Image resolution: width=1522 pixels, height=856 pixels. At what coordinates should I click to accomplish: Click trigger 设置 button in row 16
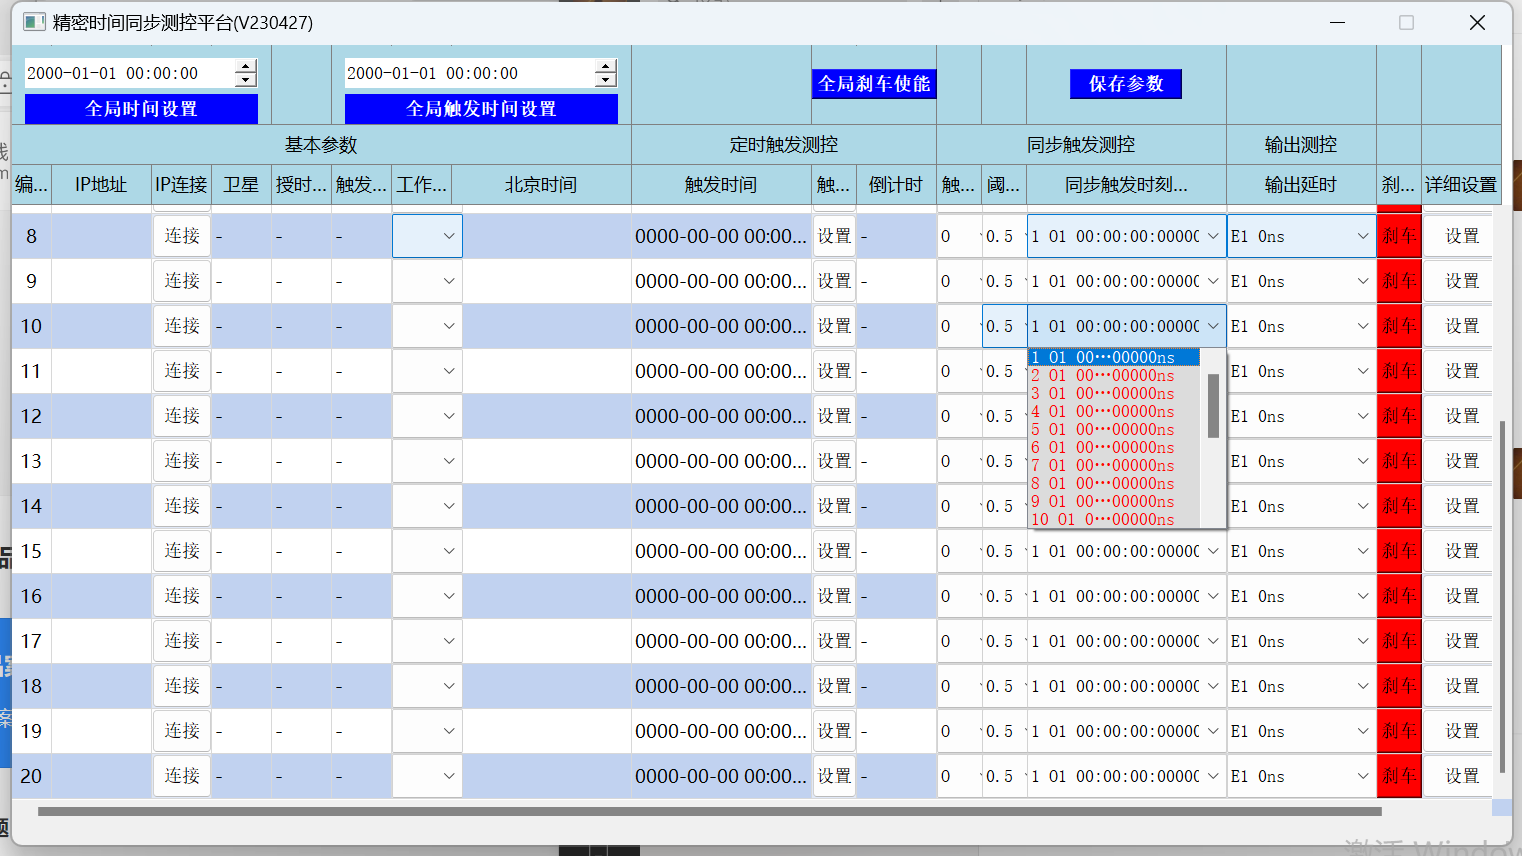click(834, 596)
